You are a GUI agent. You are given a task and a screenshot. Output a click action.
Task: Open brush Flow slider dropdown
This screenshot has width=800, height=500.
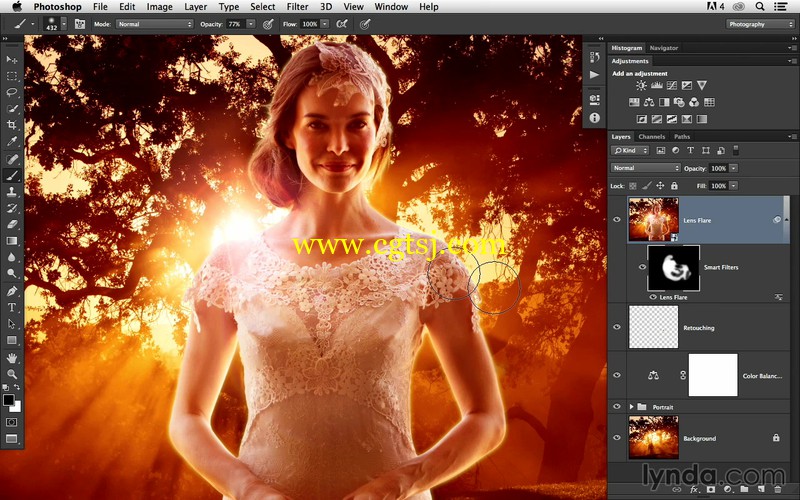(324, 24)
